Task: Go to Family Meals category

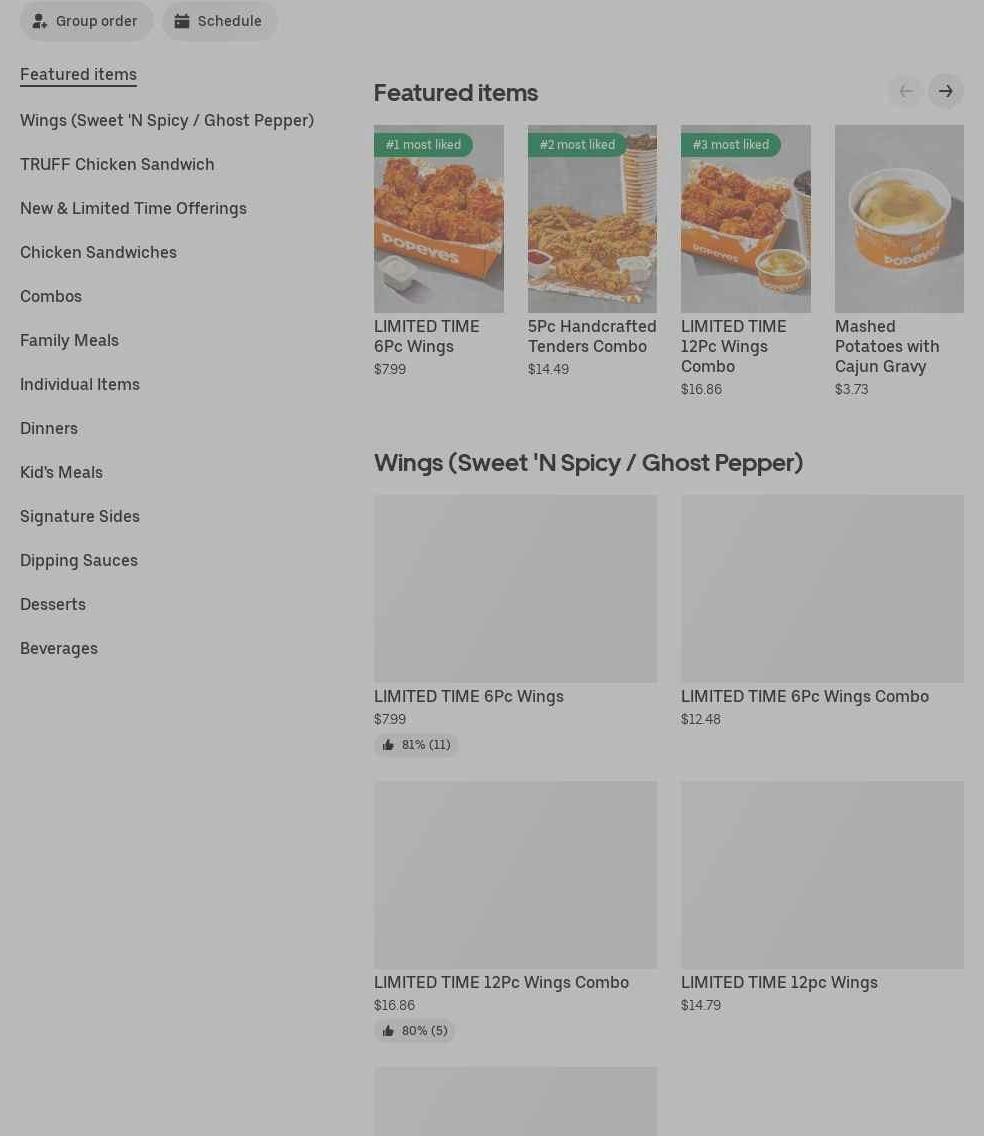Action: pos(70,341)
